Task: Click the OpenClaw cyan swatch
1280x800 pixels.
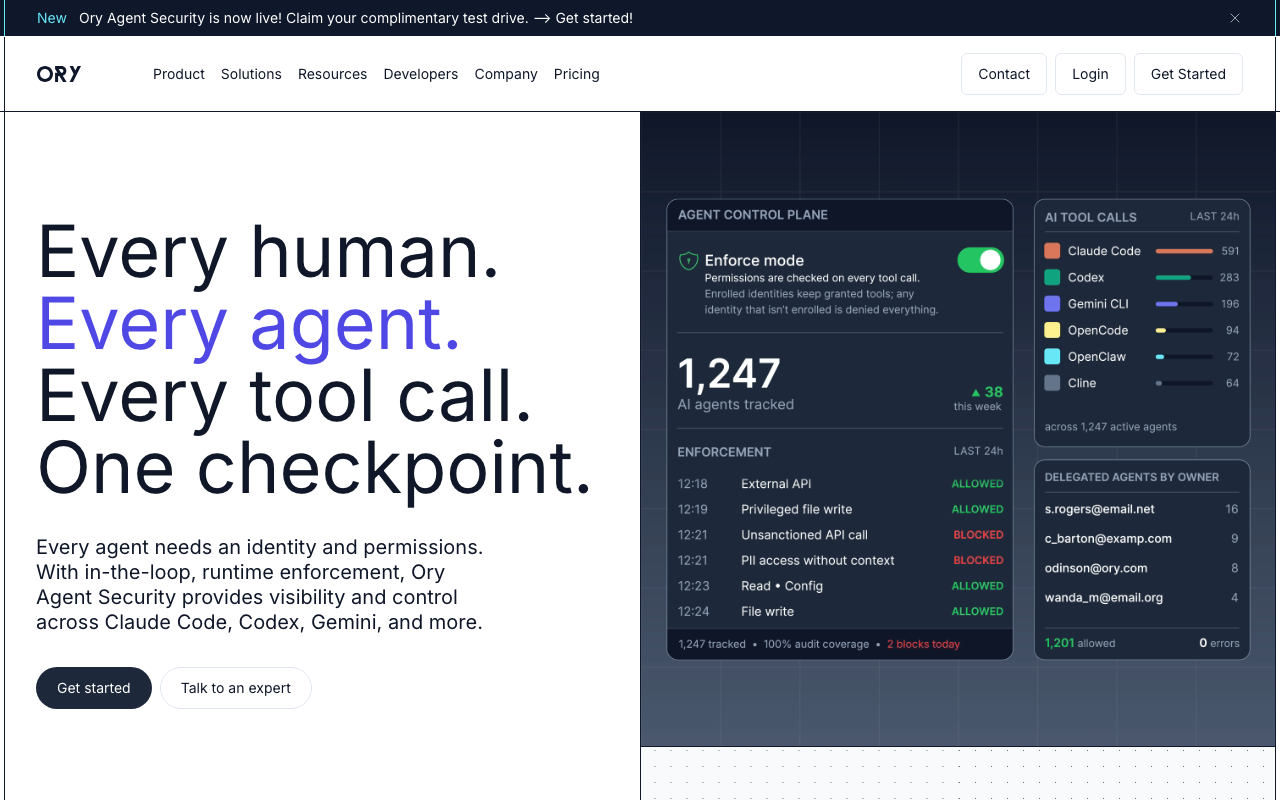Action: tap(1052, 357)
